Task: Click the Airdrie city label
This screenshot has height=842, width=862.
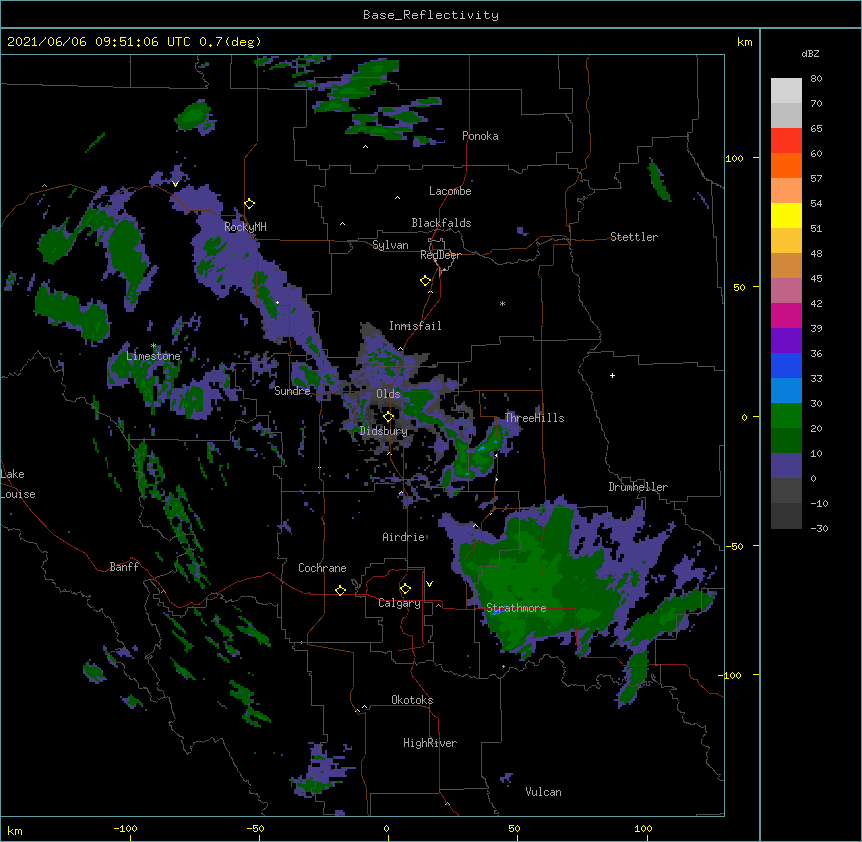Action: click(404, 537)
